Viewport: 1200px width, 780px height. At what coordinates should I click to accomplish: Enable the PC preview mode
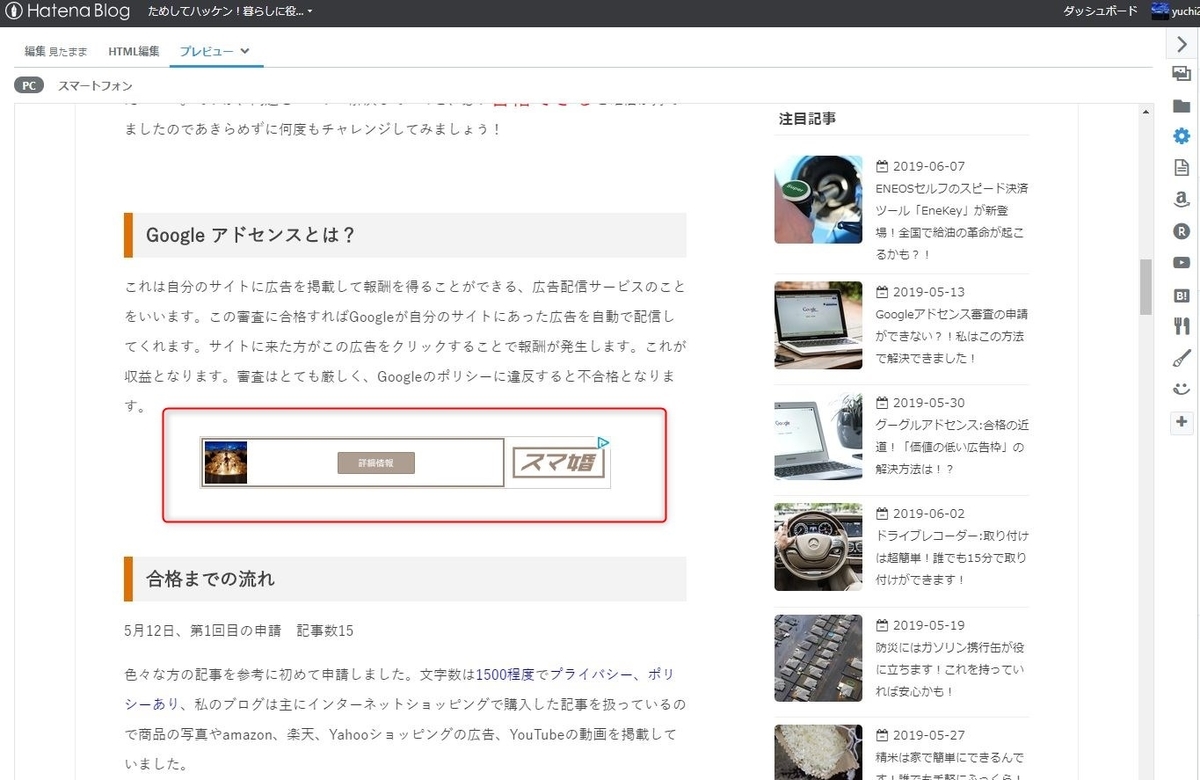tap(28, 85)
